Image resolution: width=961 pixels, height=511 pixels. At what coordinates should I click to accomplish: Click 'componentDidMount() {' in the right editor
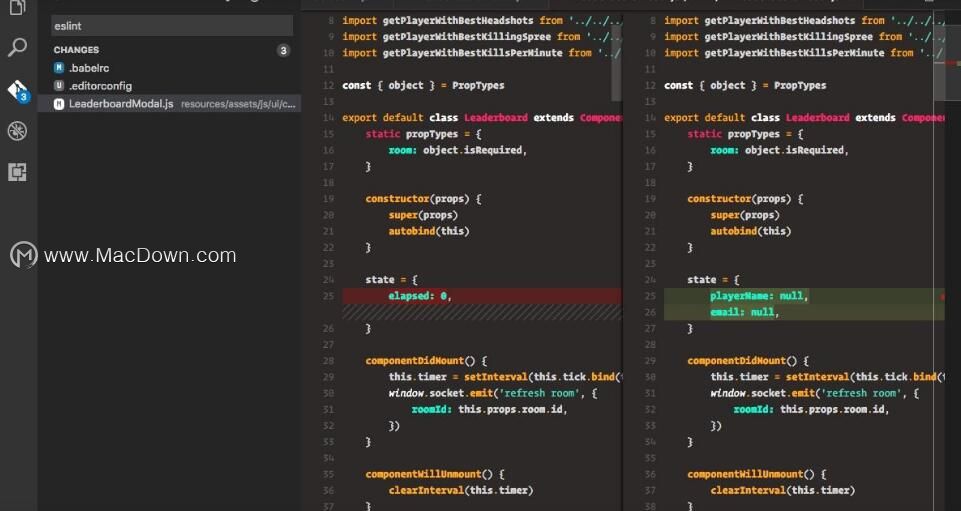748,361
